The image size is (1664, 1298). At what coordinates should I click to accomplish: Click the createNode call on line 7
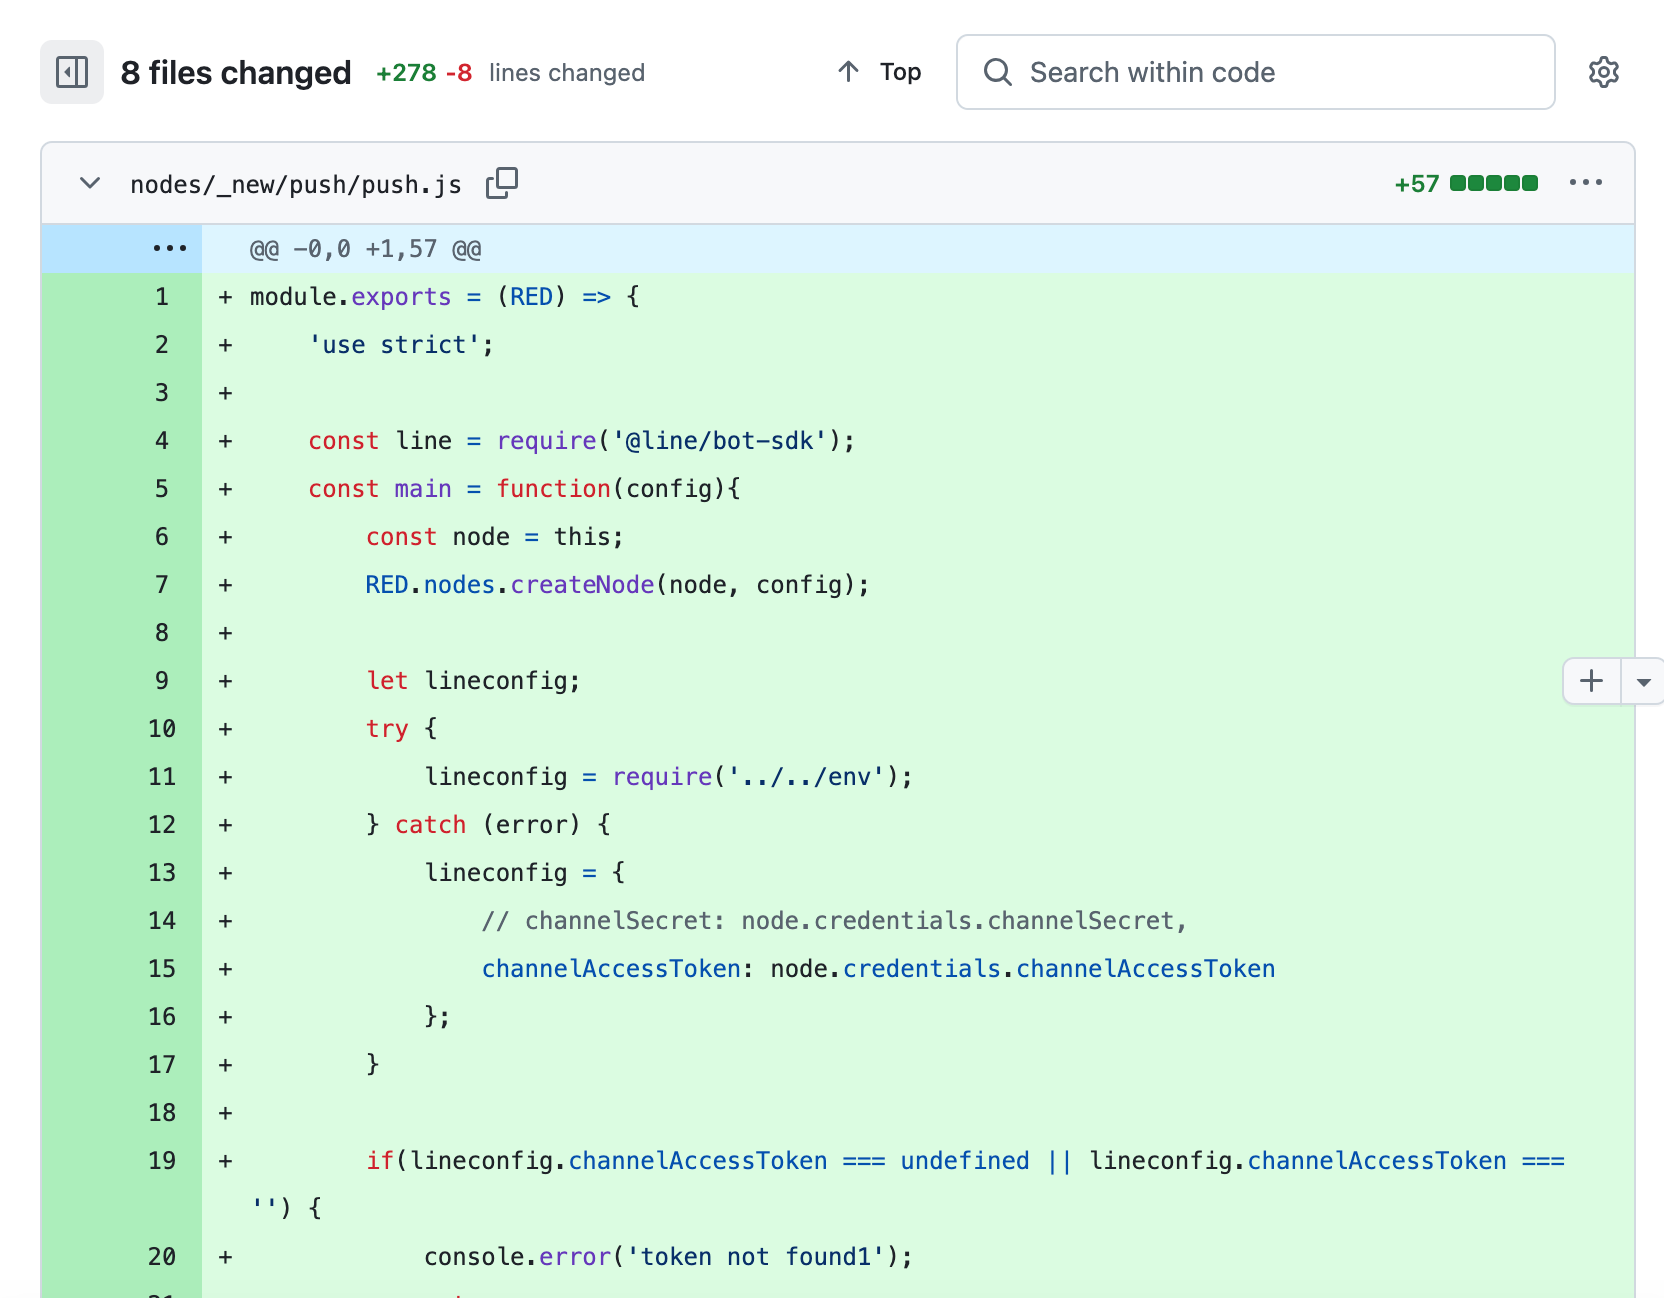pos(582,585)
